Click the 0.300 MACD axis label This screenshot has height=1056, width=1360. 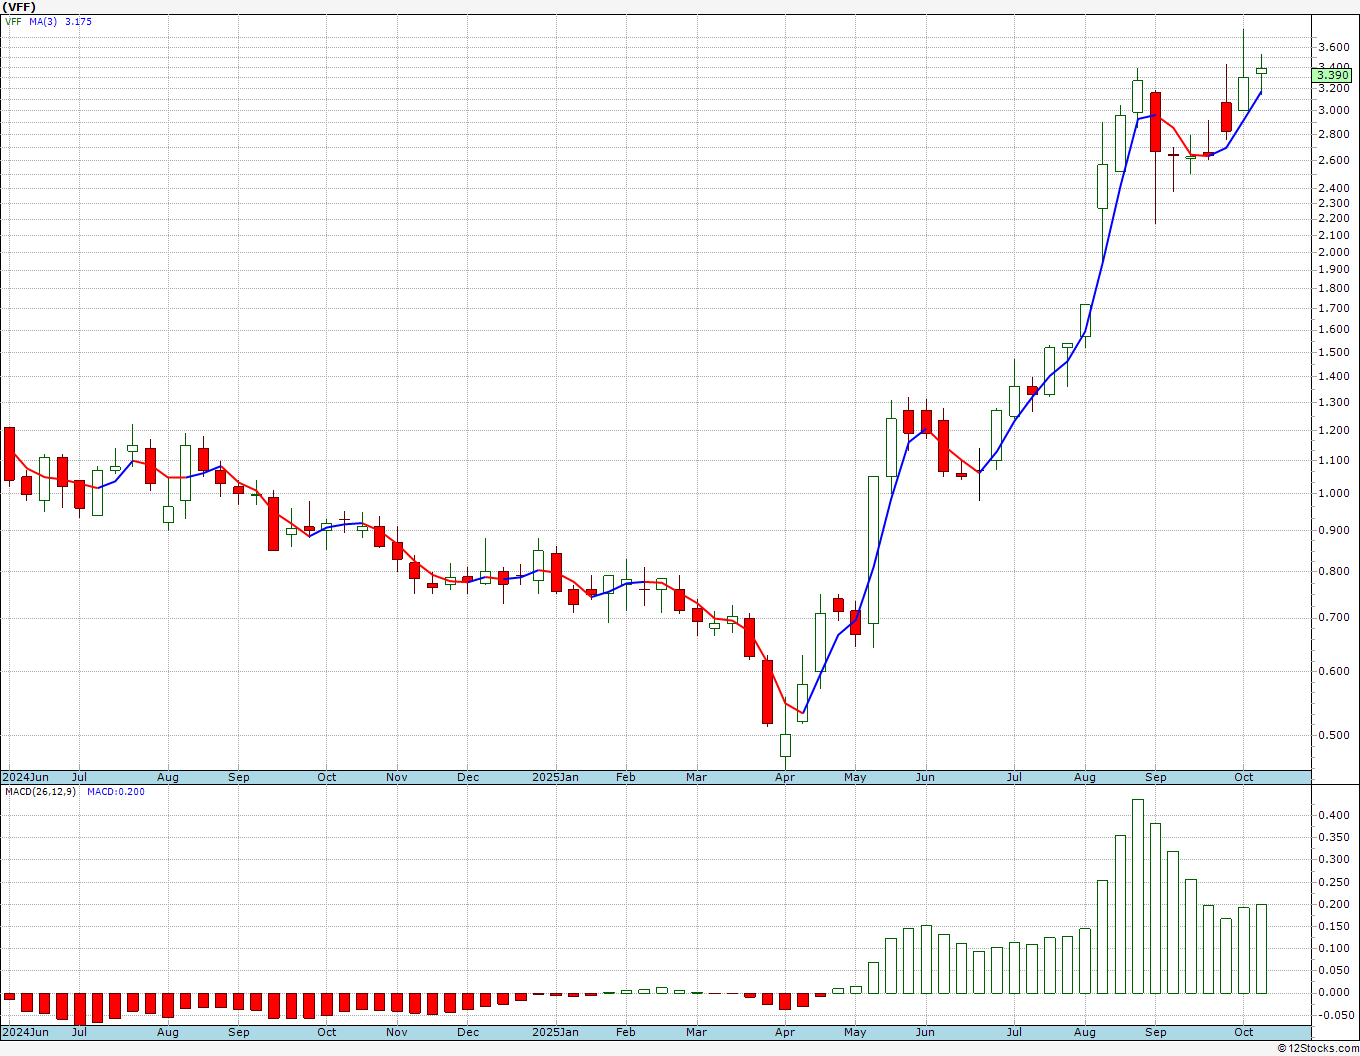coord(1333,860)
